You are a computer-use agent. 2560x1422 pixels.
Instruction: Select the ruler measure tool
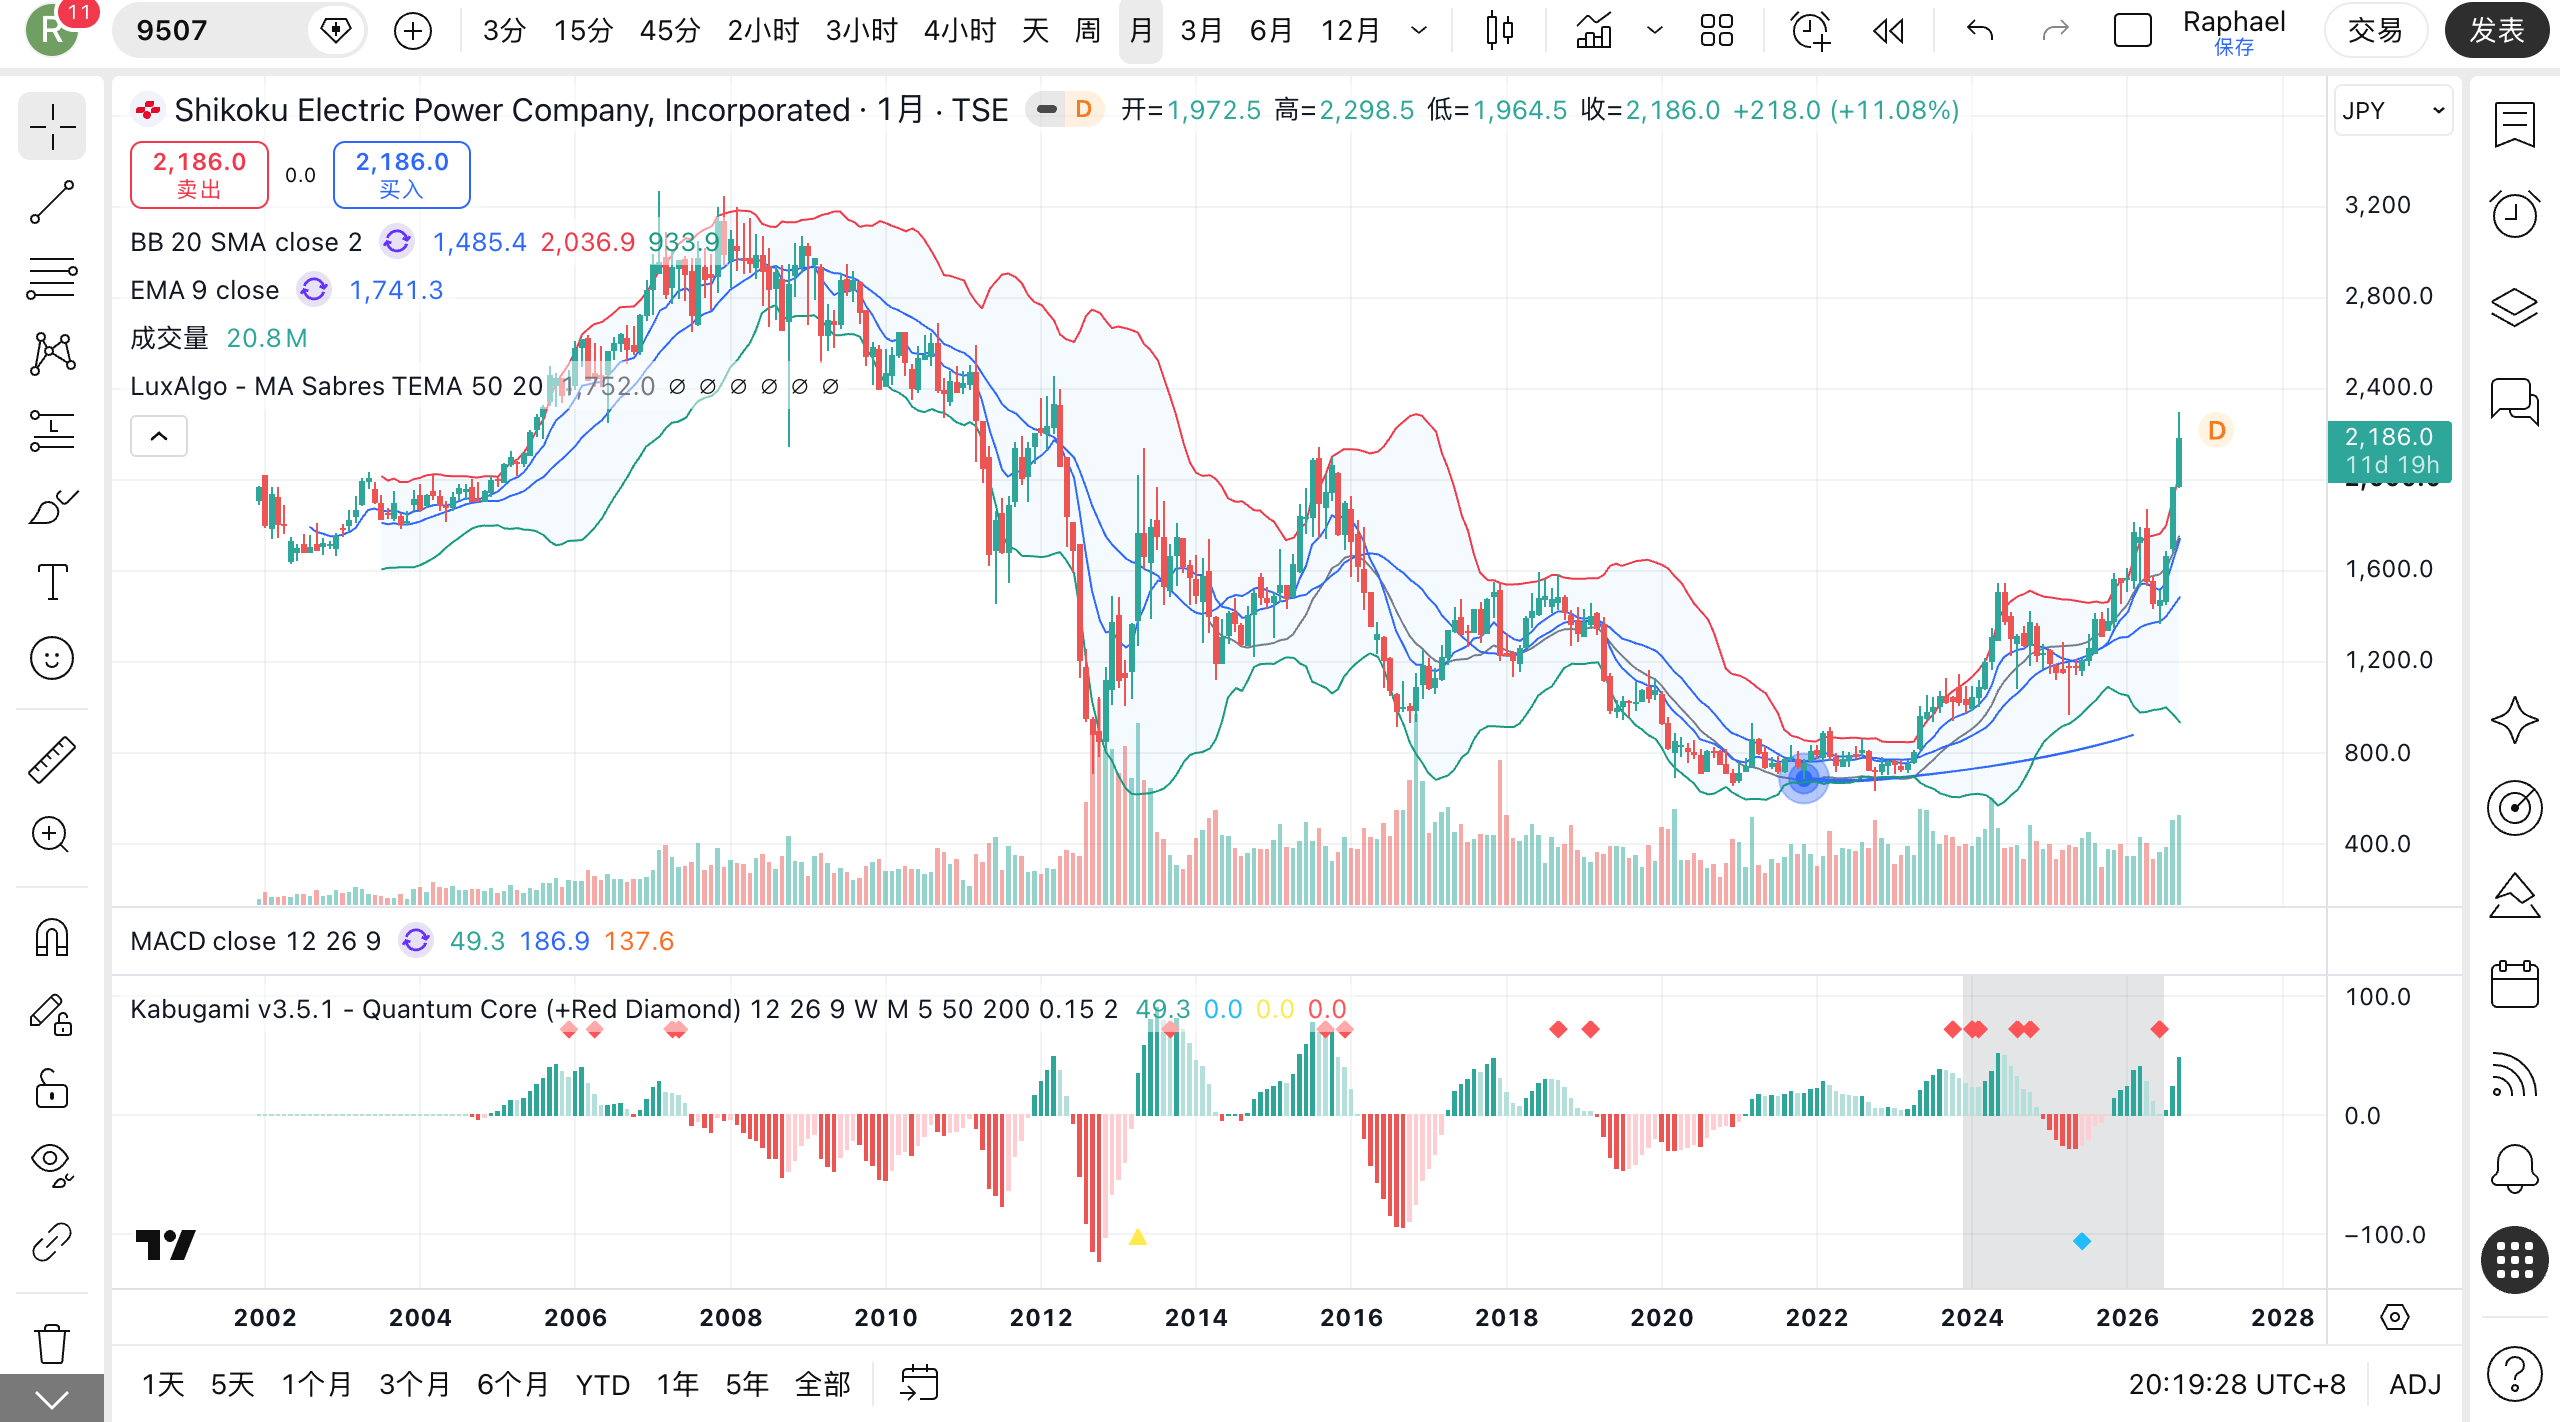point(52,760)
